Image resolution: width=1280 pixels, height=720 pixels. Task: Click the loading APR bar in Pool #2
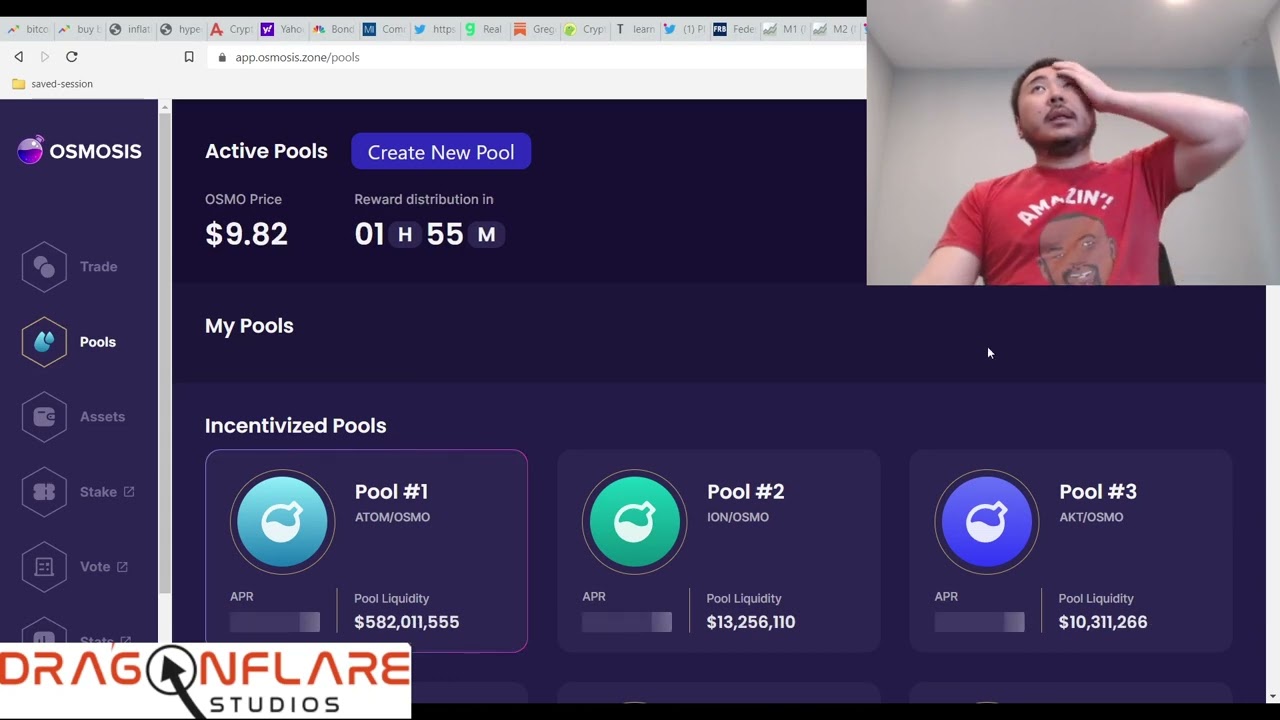(x=627, y=622)
